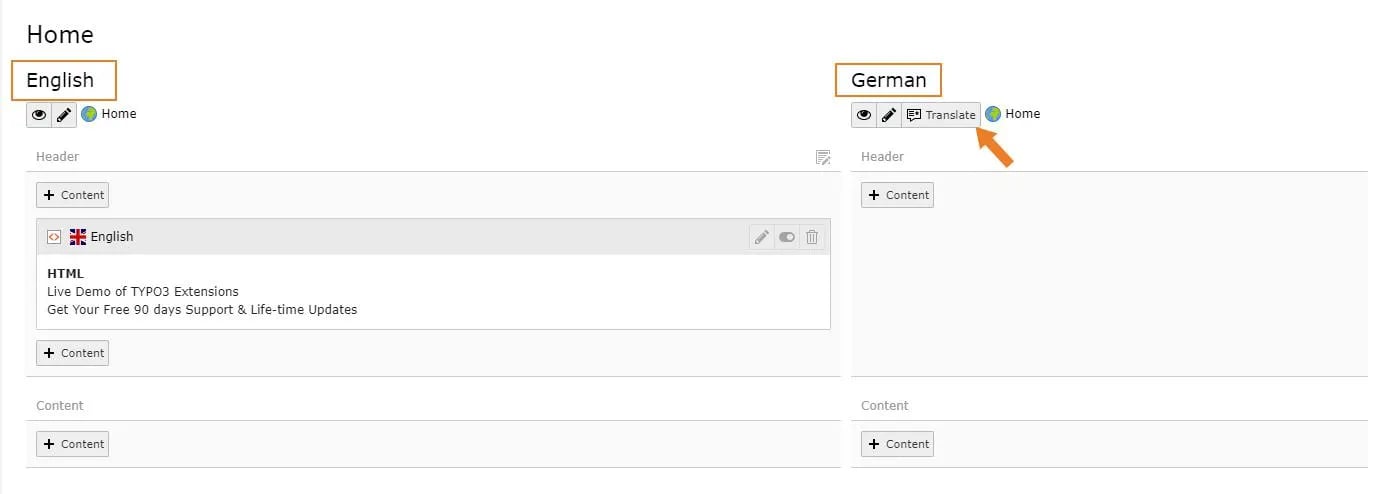Add Content in English Content column
The width and height of the screenshot is (1379, 494).
(x=72, y=444)
